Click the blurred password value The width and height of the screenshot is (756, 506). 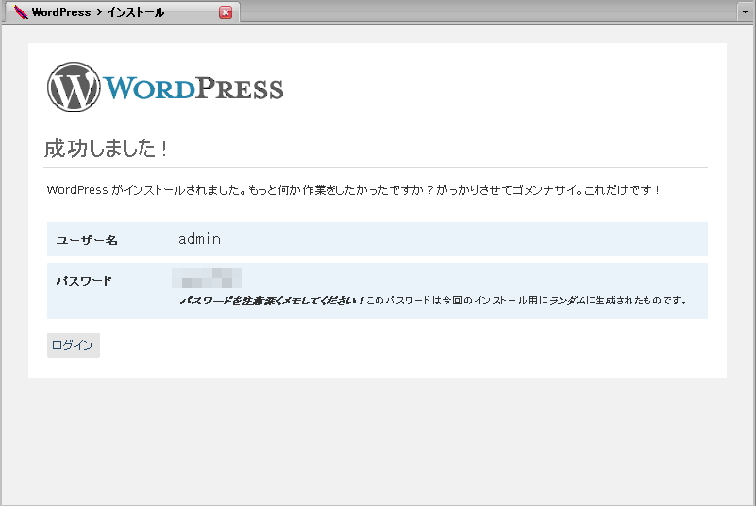207,278
